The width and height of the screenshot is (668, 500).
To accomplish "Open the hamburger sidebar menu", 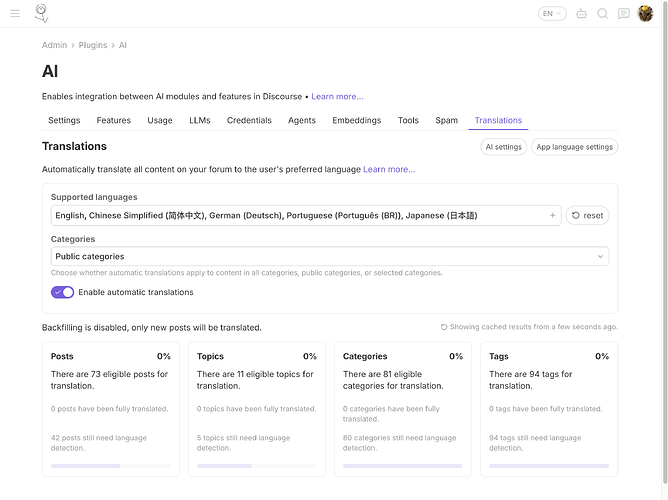I will pos(15,14).
